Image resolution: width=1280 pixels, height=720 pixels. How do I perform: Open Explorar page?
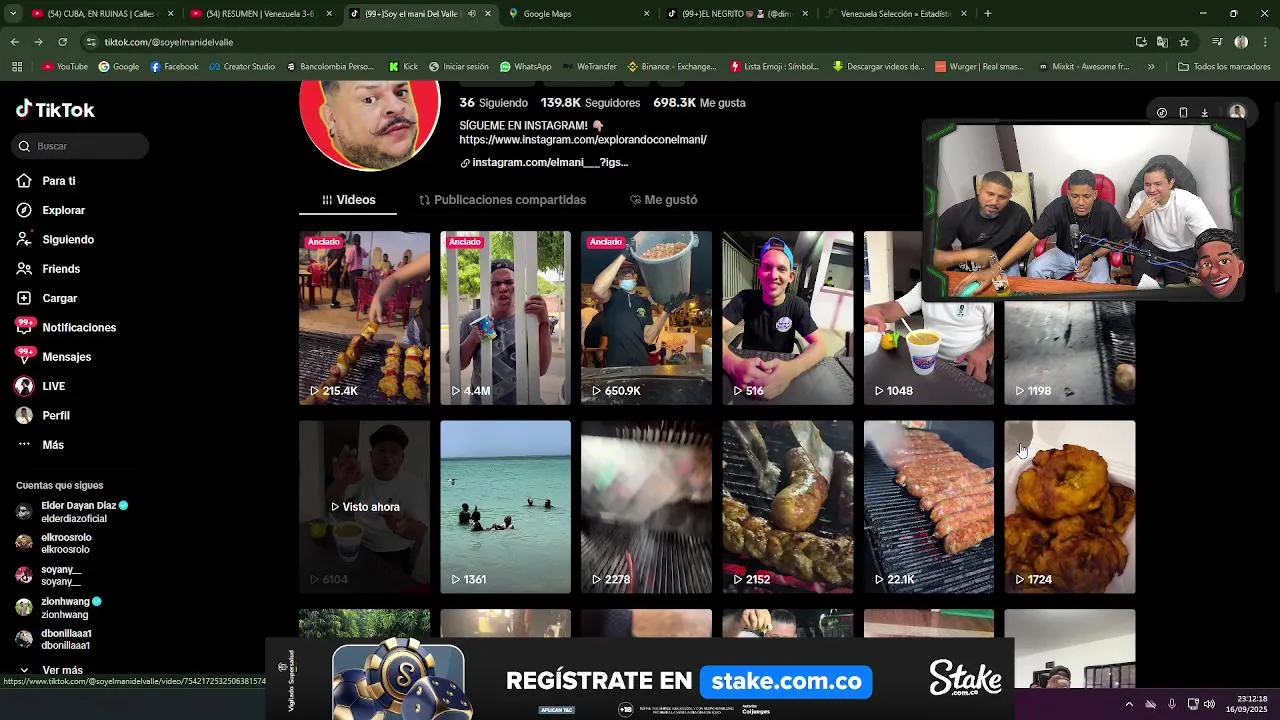point(51,210)
